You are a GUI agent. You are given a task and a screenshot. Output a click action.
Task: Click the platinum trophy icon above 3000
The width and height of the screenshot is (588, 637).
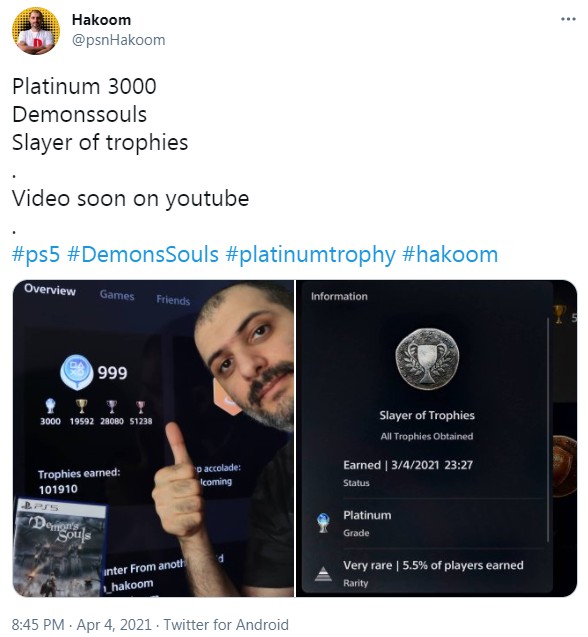click(50, 405)
